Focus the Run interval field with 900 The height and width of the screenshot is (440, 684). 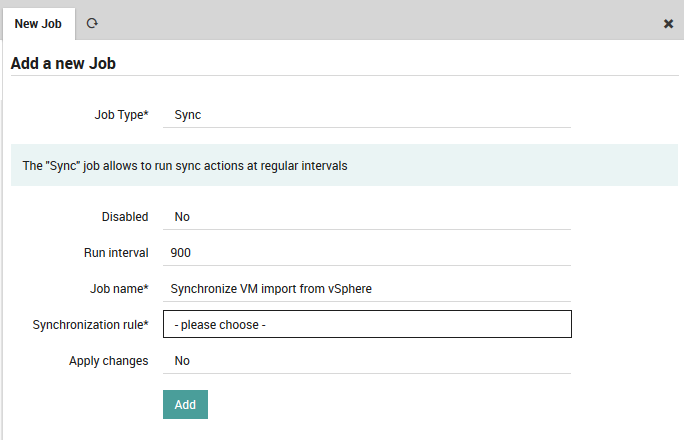tap(366, 253)
